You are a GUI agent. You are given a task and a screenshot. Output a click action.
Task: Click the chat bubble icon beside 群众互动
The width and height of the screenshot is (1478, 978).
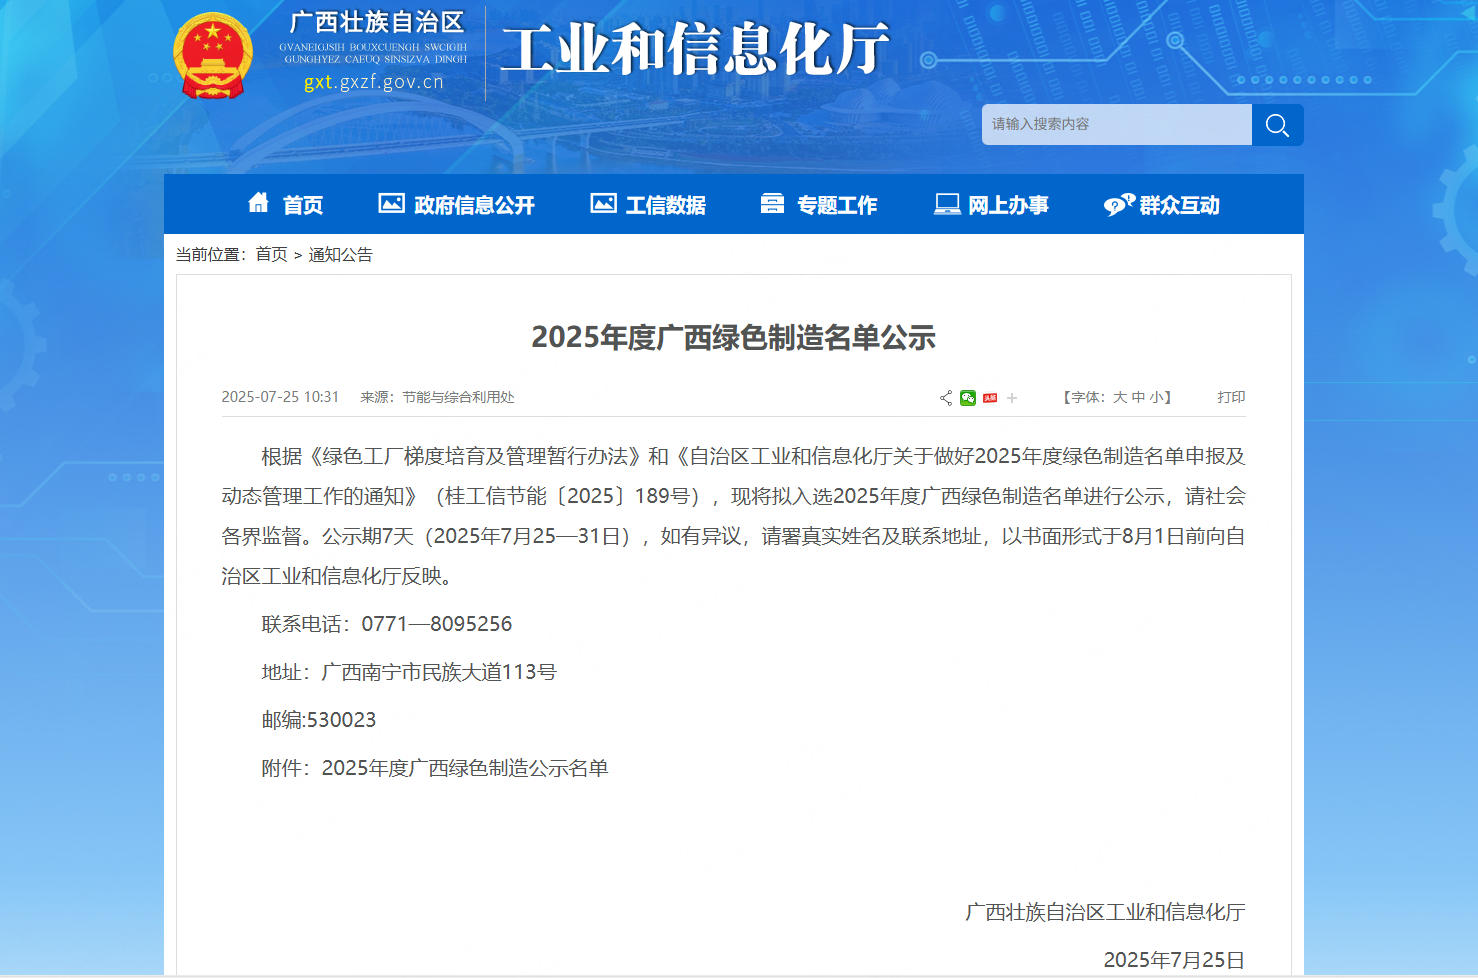tap(1118, 204)
